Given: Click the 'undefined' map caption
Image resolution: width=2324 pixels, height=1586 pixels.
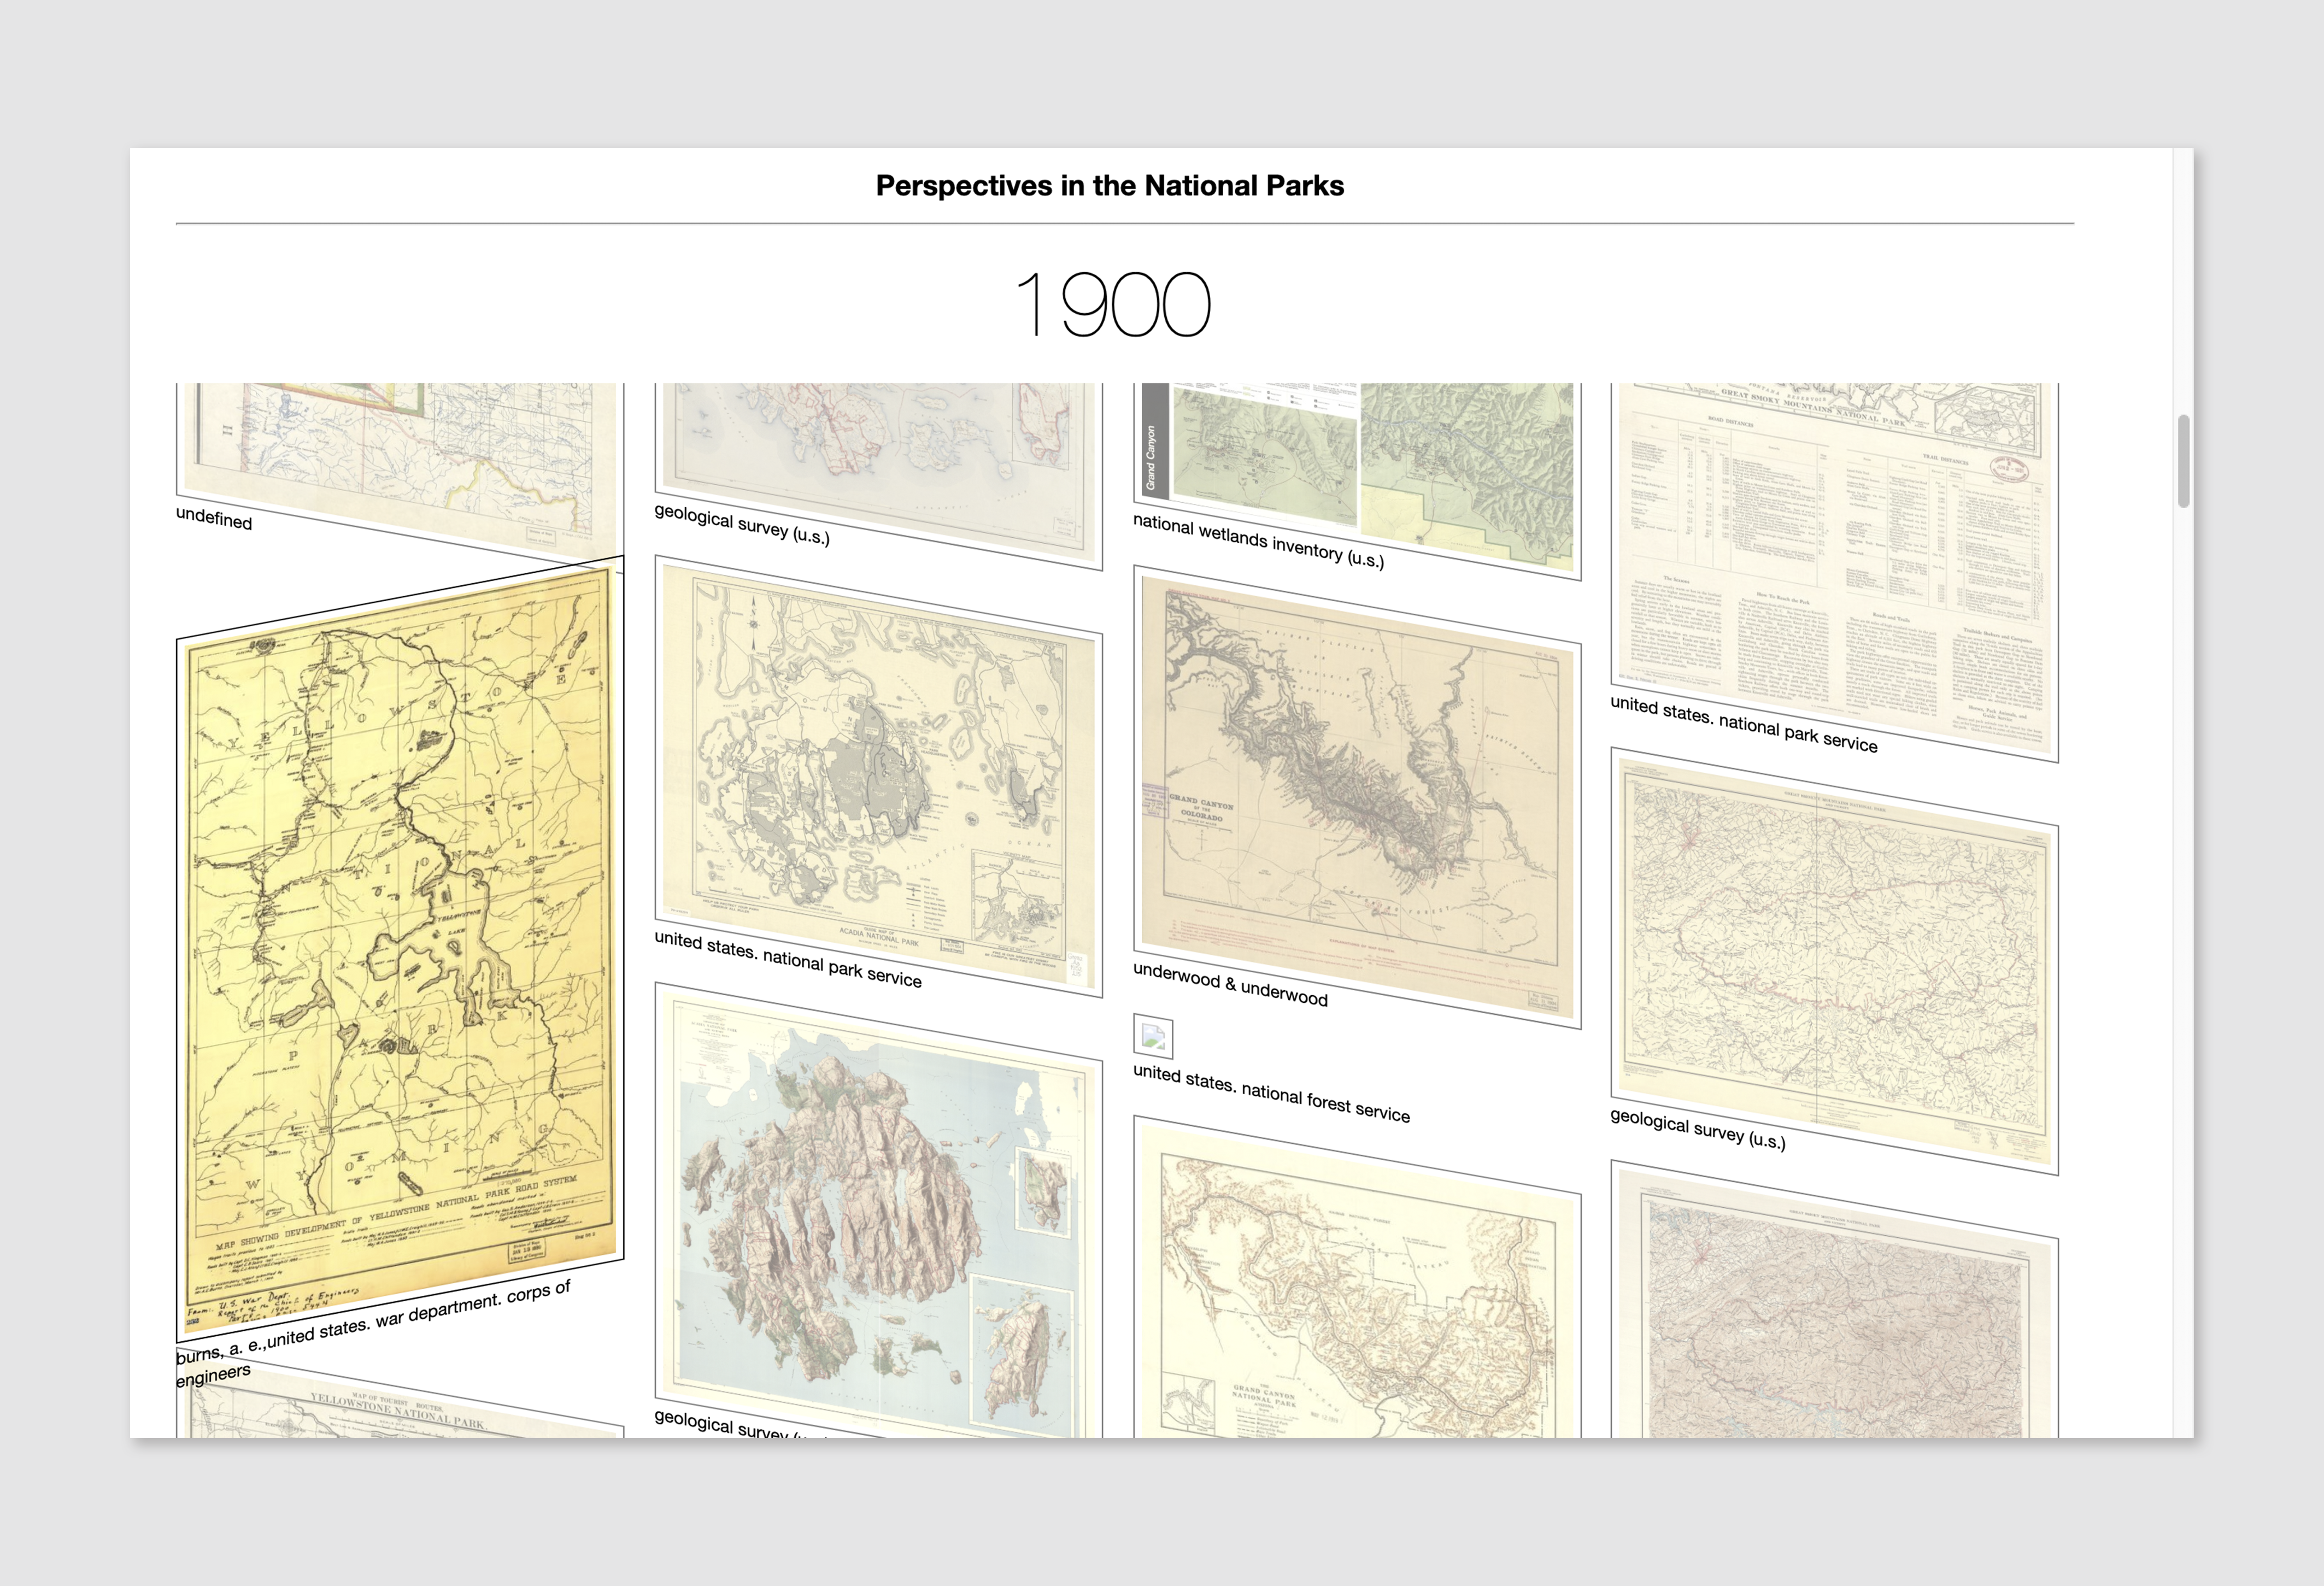Looking at the screenshot, I should tap(214, 519).
